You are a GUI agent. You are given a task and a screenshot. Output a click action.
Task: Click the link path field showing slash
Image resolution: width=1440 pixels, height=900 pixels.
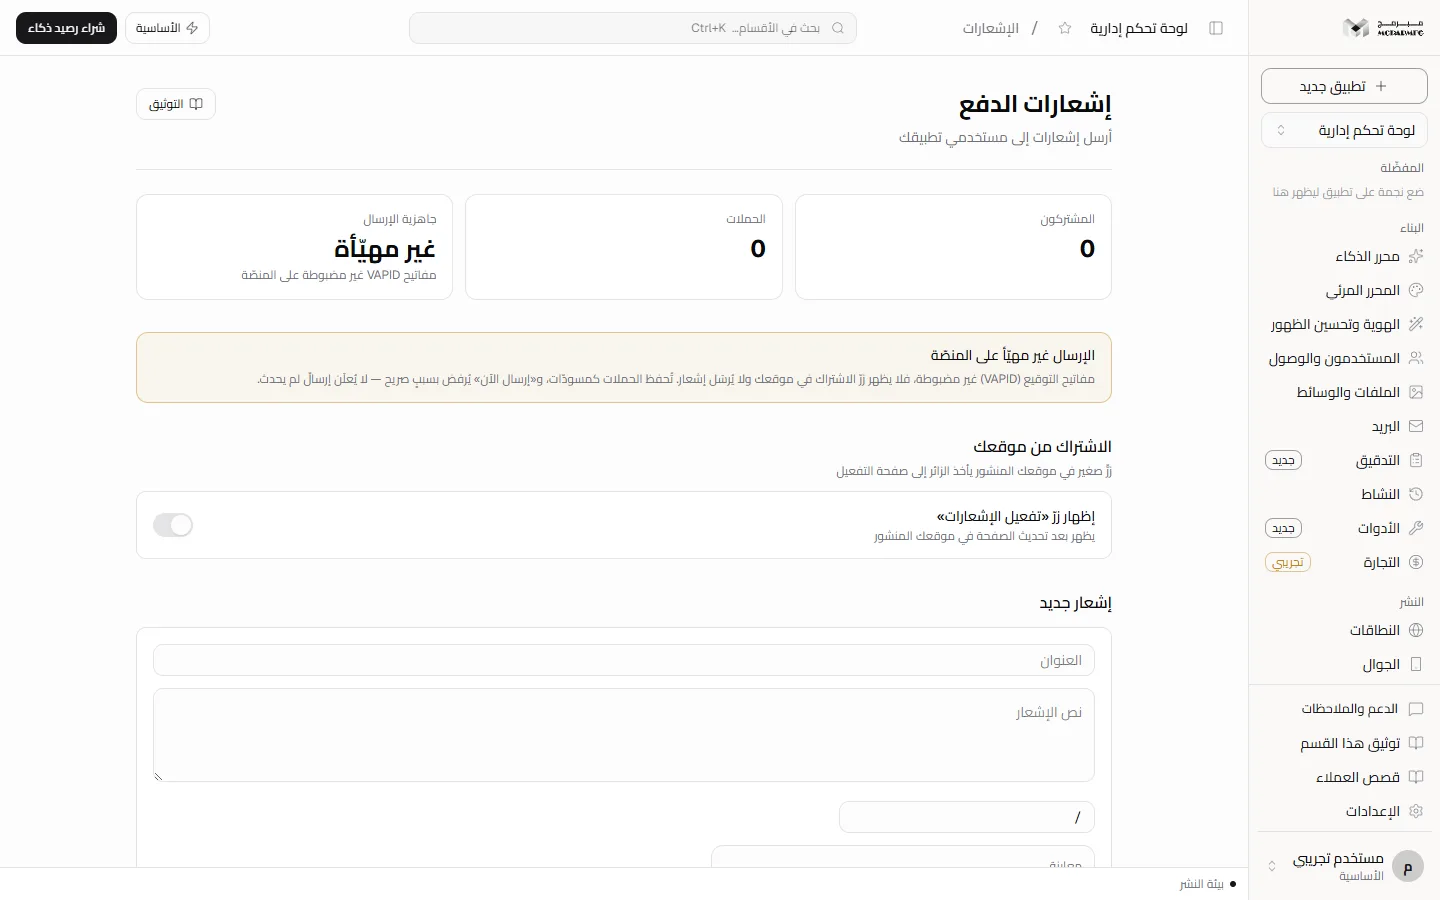(967, 817)
